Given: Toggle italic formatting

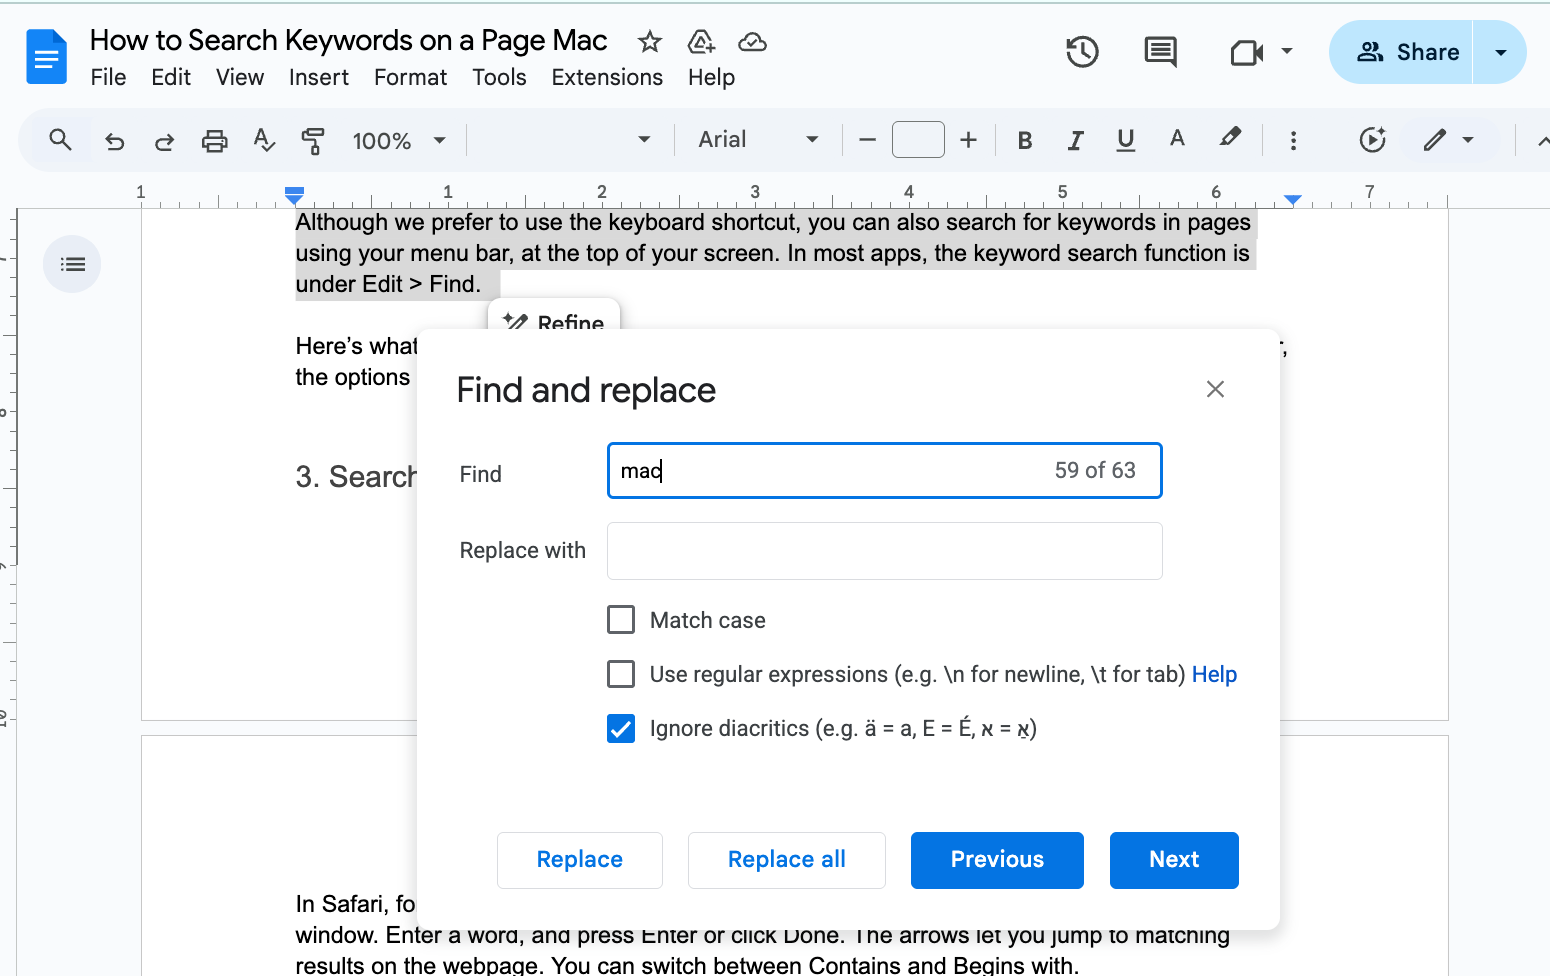Looking at the screenshot, I should coord(1074,140).
